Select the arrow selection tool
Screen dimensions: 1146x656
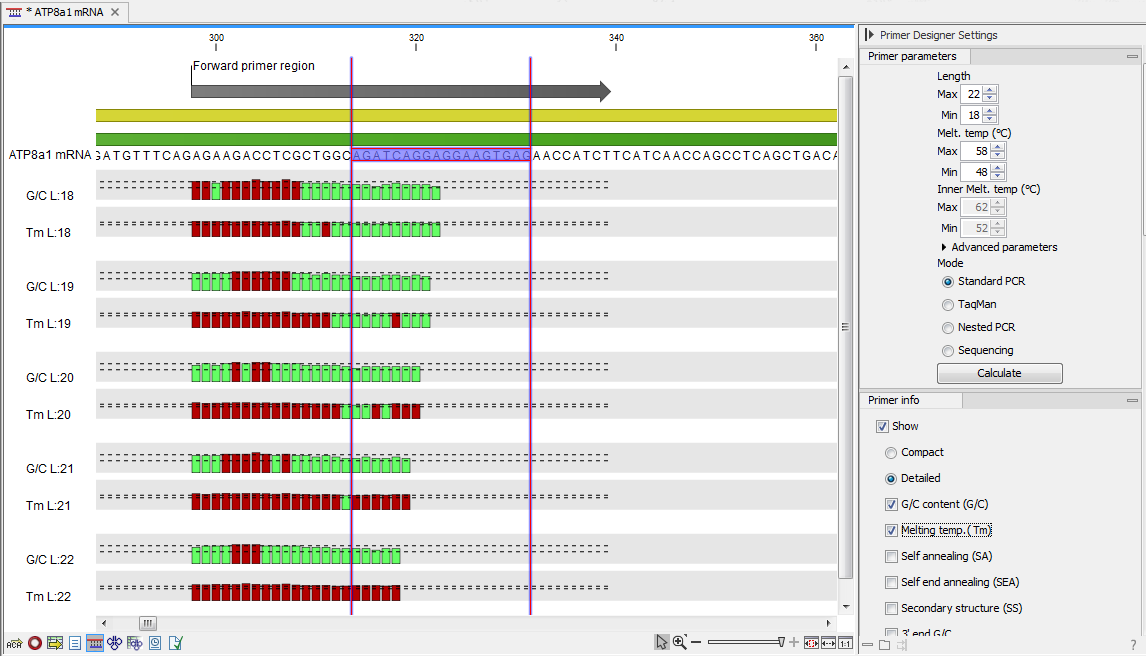point(661,642)
